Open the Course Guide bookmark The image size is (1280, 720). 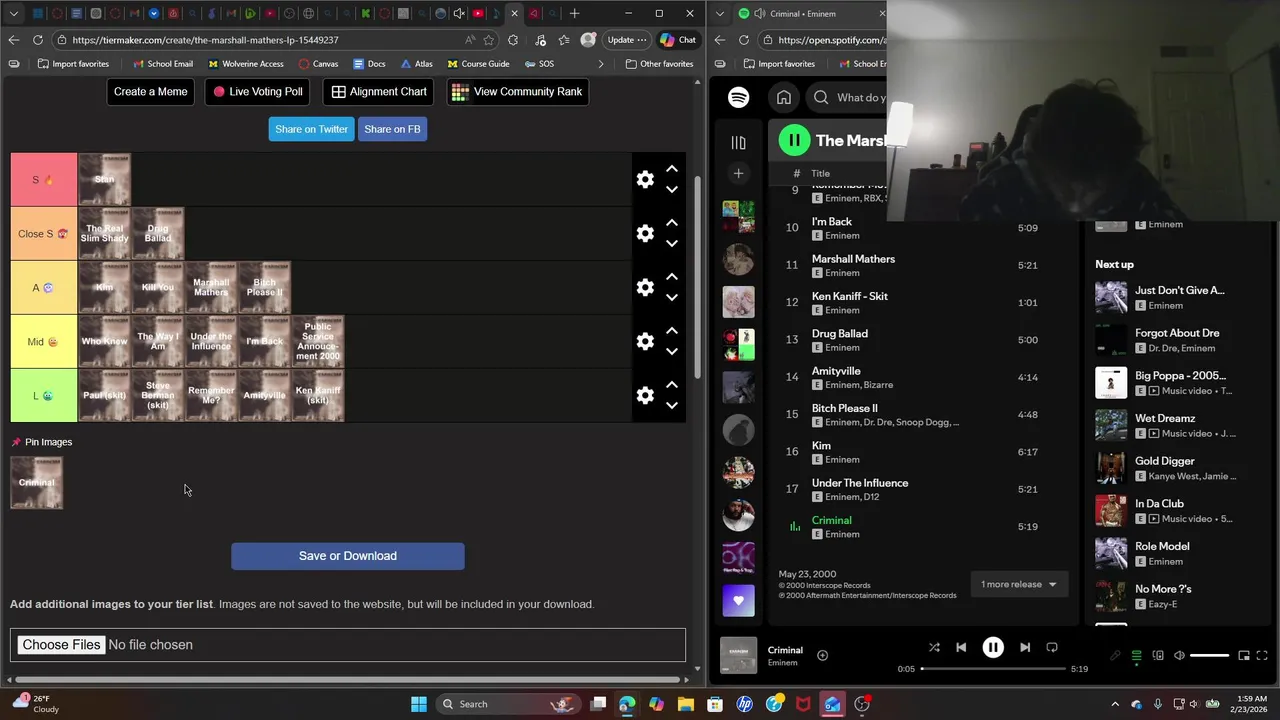(478, 64)
